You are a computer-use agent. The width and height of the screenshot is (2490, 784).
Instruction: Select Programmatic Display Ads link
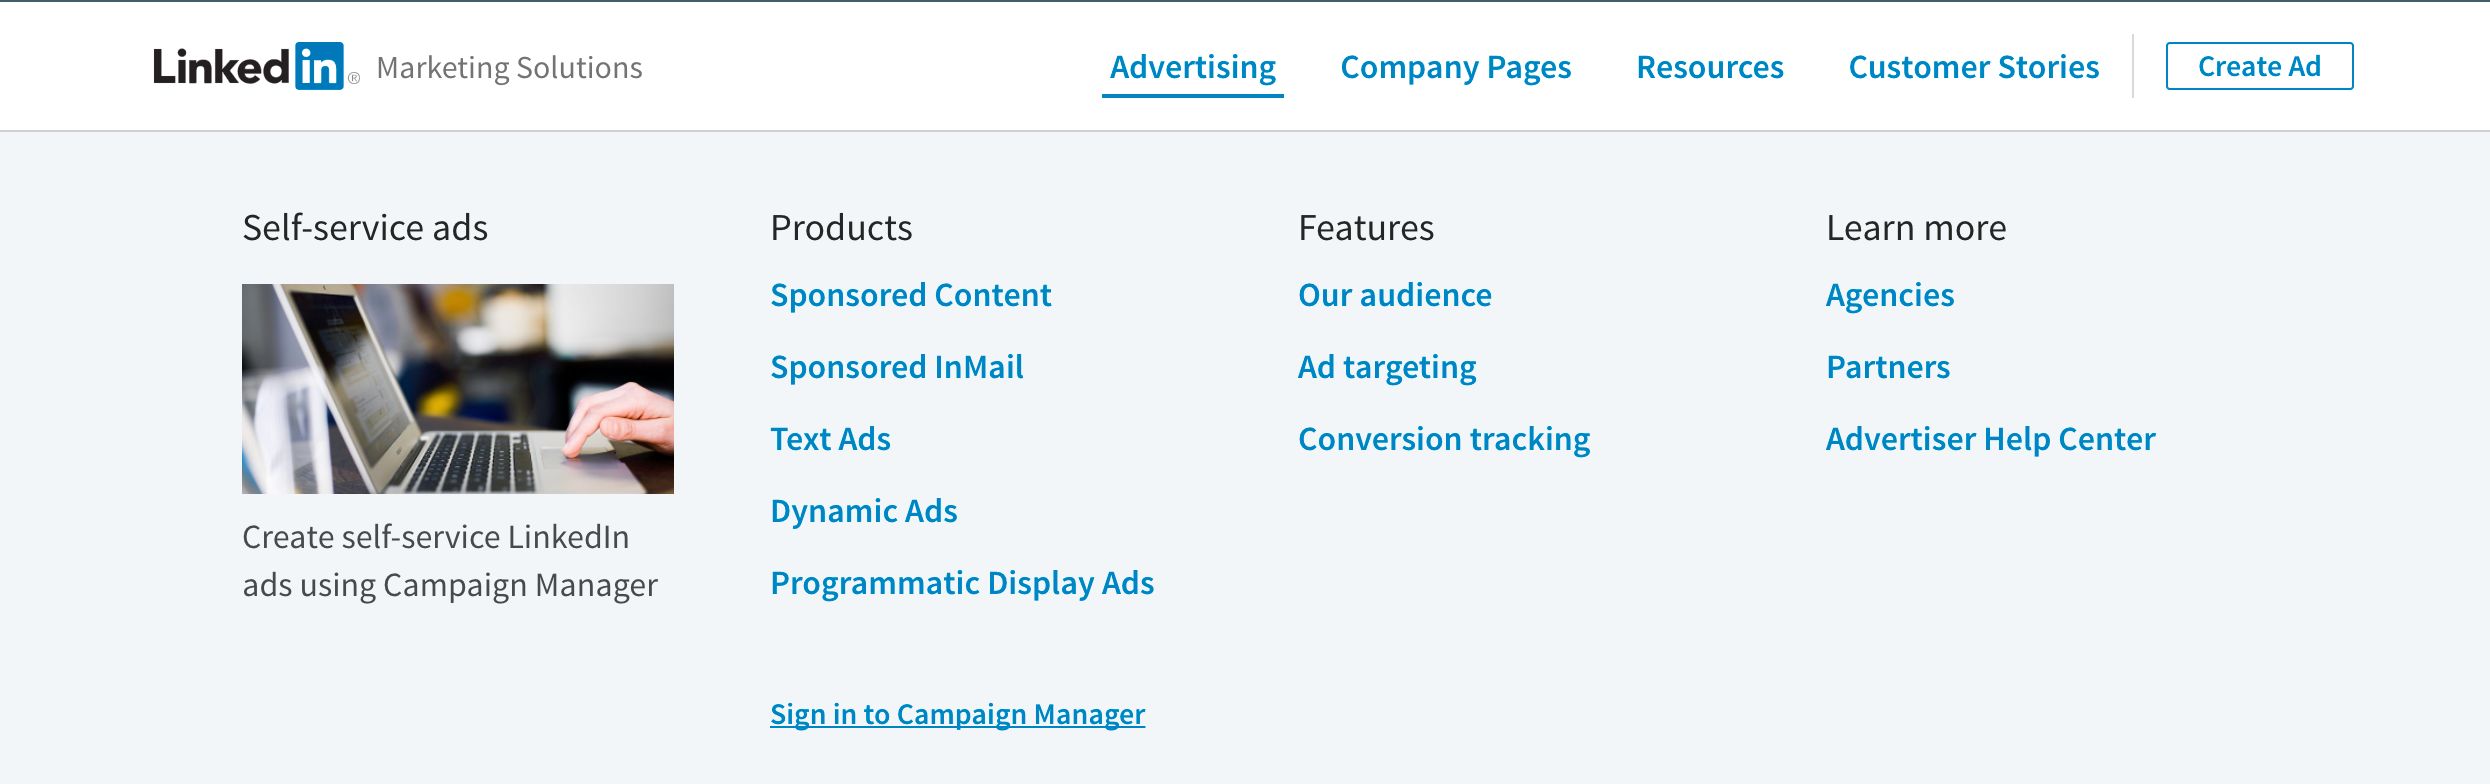click(961, 583)
